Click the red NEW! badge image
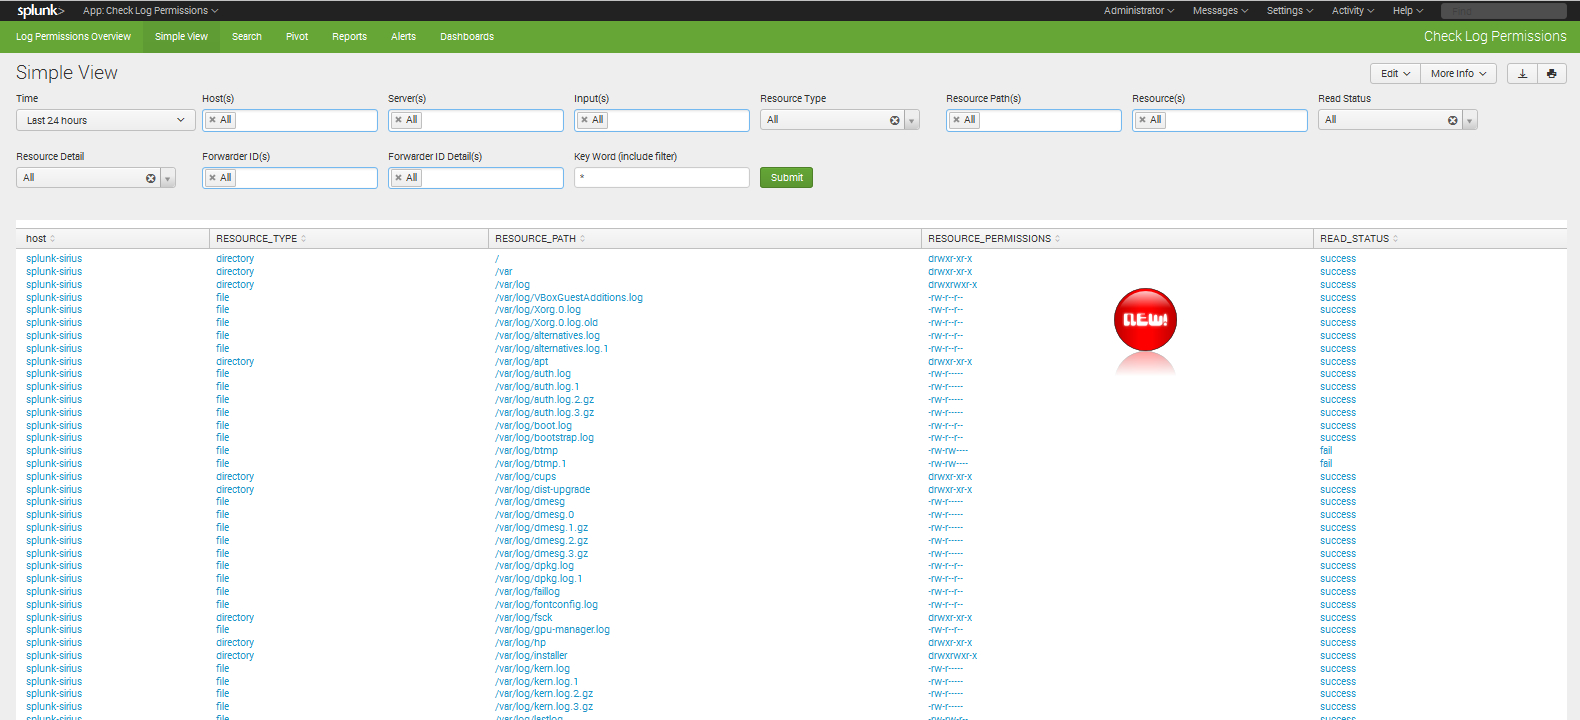The width and height of the screenshot is (1580, 720). tap(1145, 321)
